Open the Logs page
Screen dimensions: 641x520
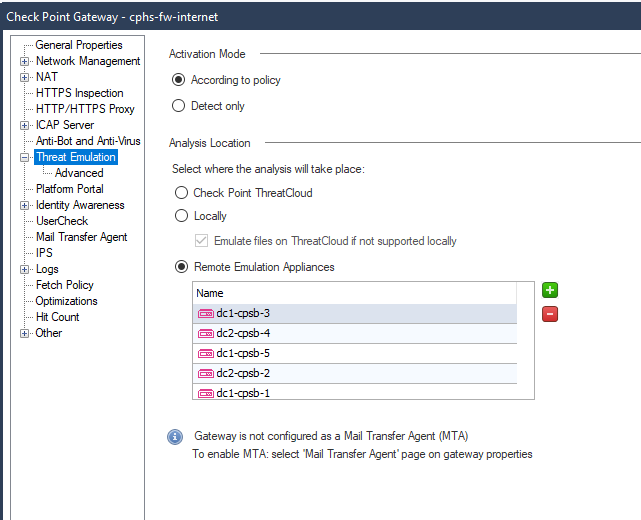pyautogui.click(x=47, y=269)
